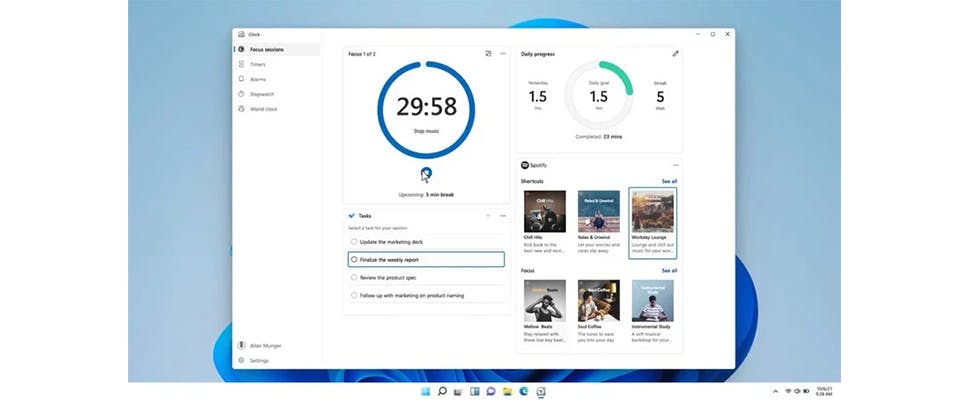Open the Windows Start menu

click(x=426, y=391)
